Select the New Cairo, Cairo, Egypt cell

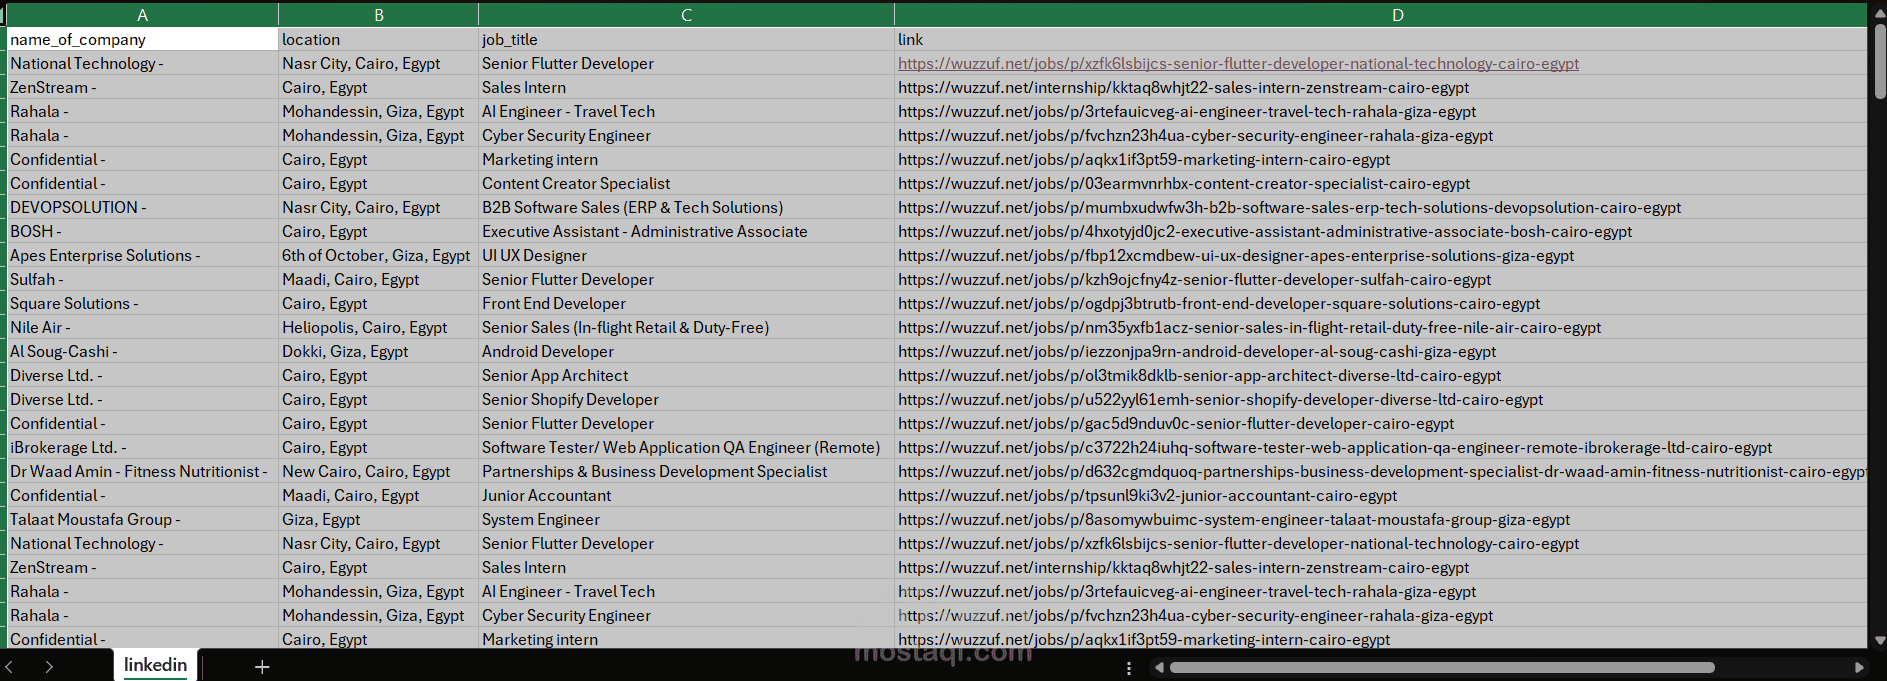tap(379, 471)
